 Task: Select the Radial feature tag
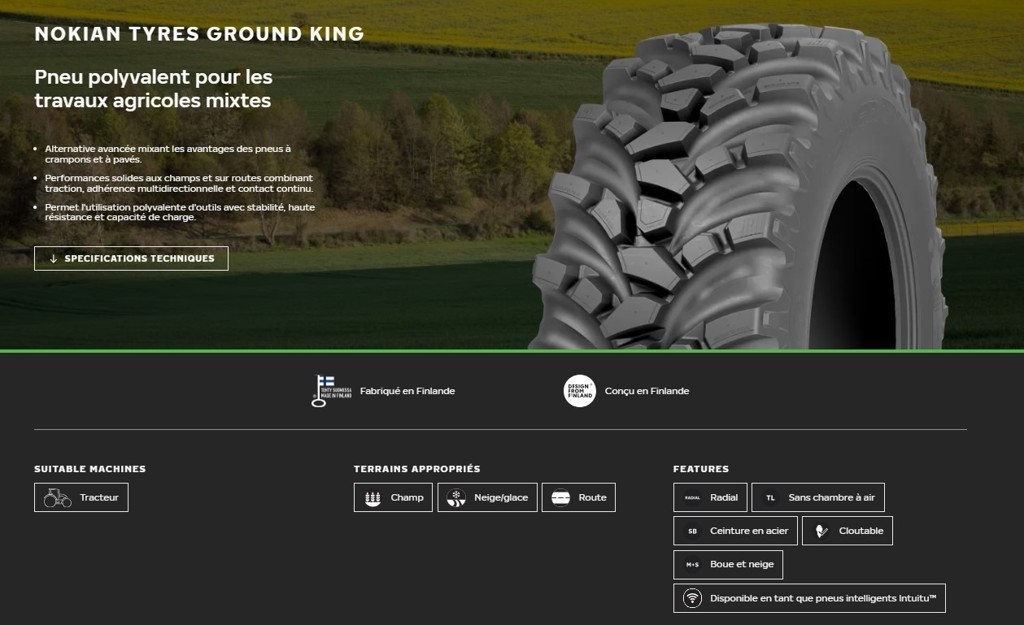[x=710, y=498]
